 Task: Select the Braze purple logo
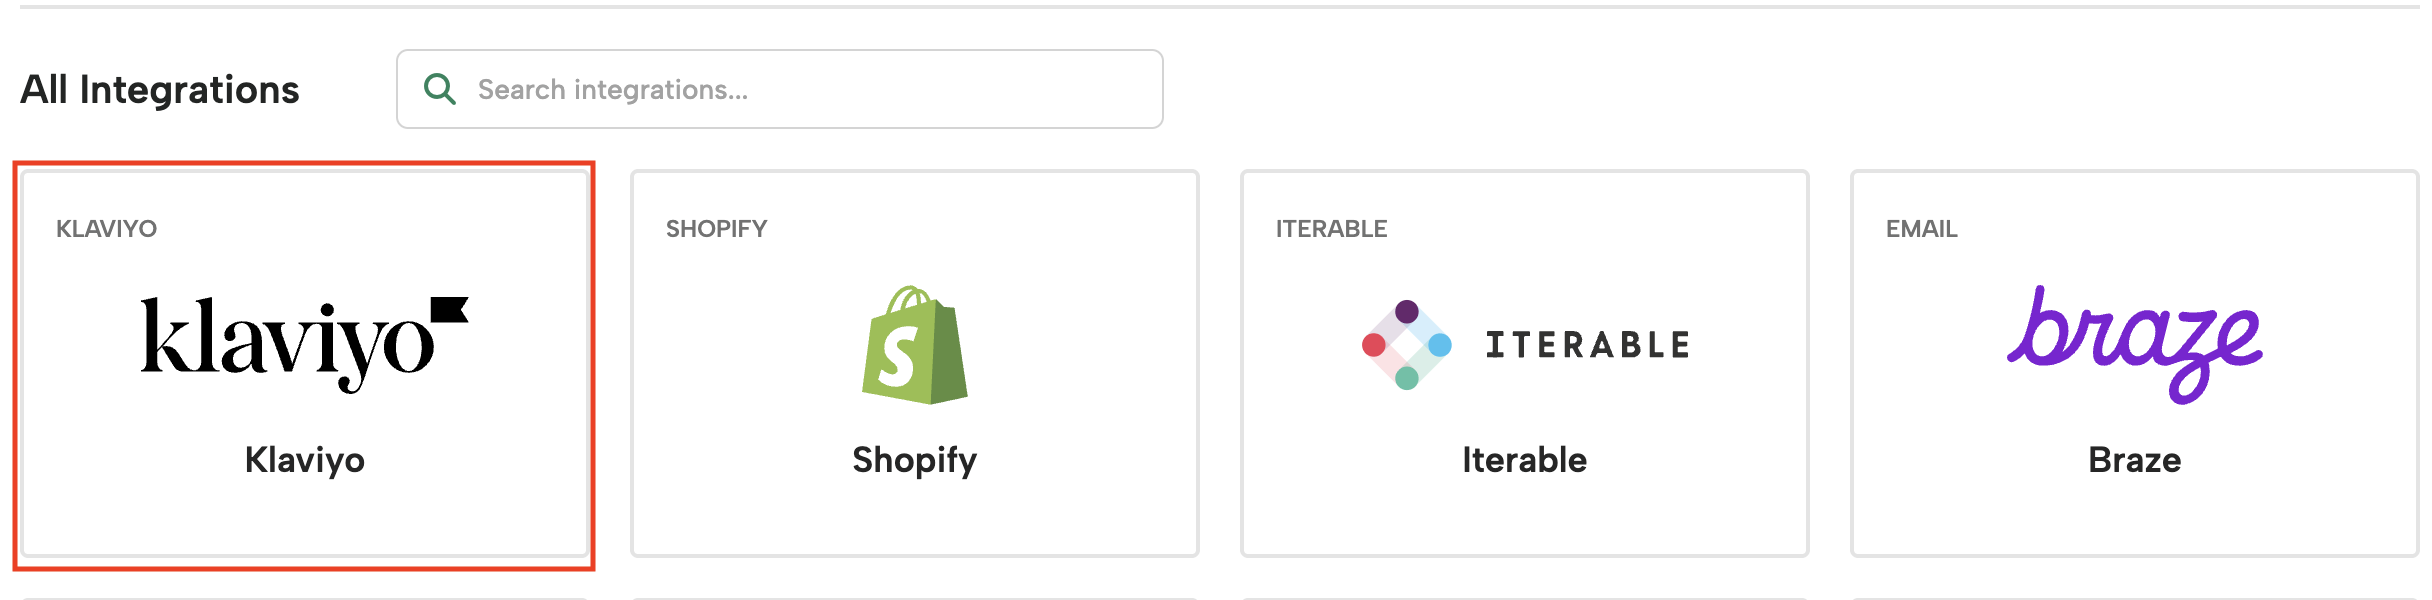coord(2133,340)
